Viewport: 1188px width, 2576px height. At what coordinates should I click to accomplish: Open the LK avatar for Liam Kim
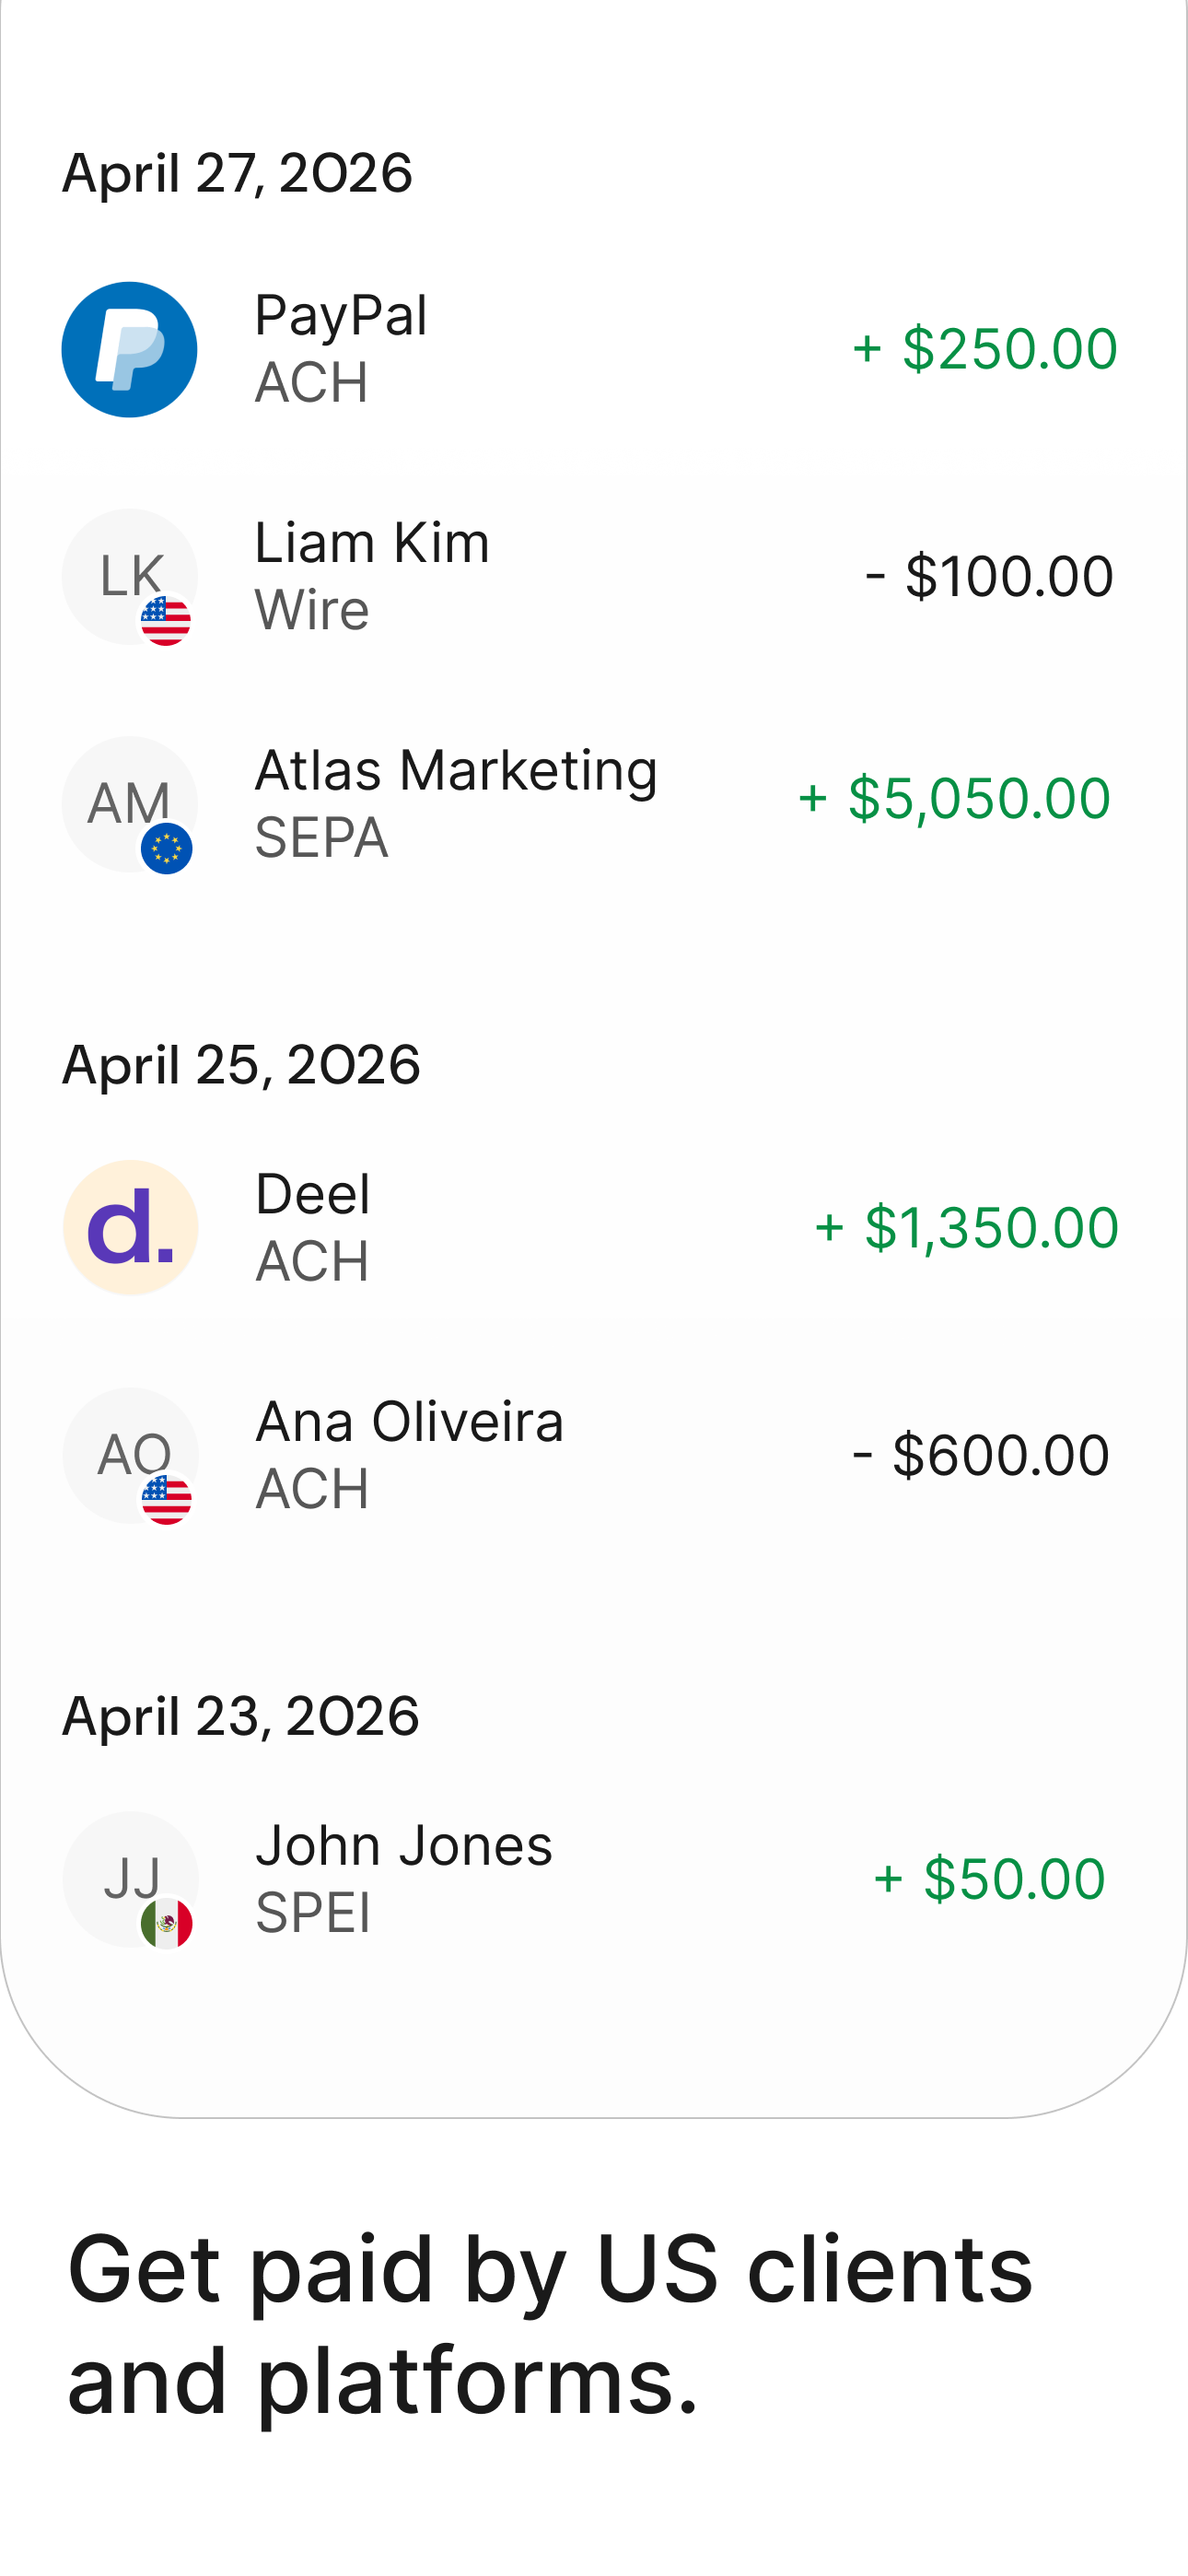point(130,577)
